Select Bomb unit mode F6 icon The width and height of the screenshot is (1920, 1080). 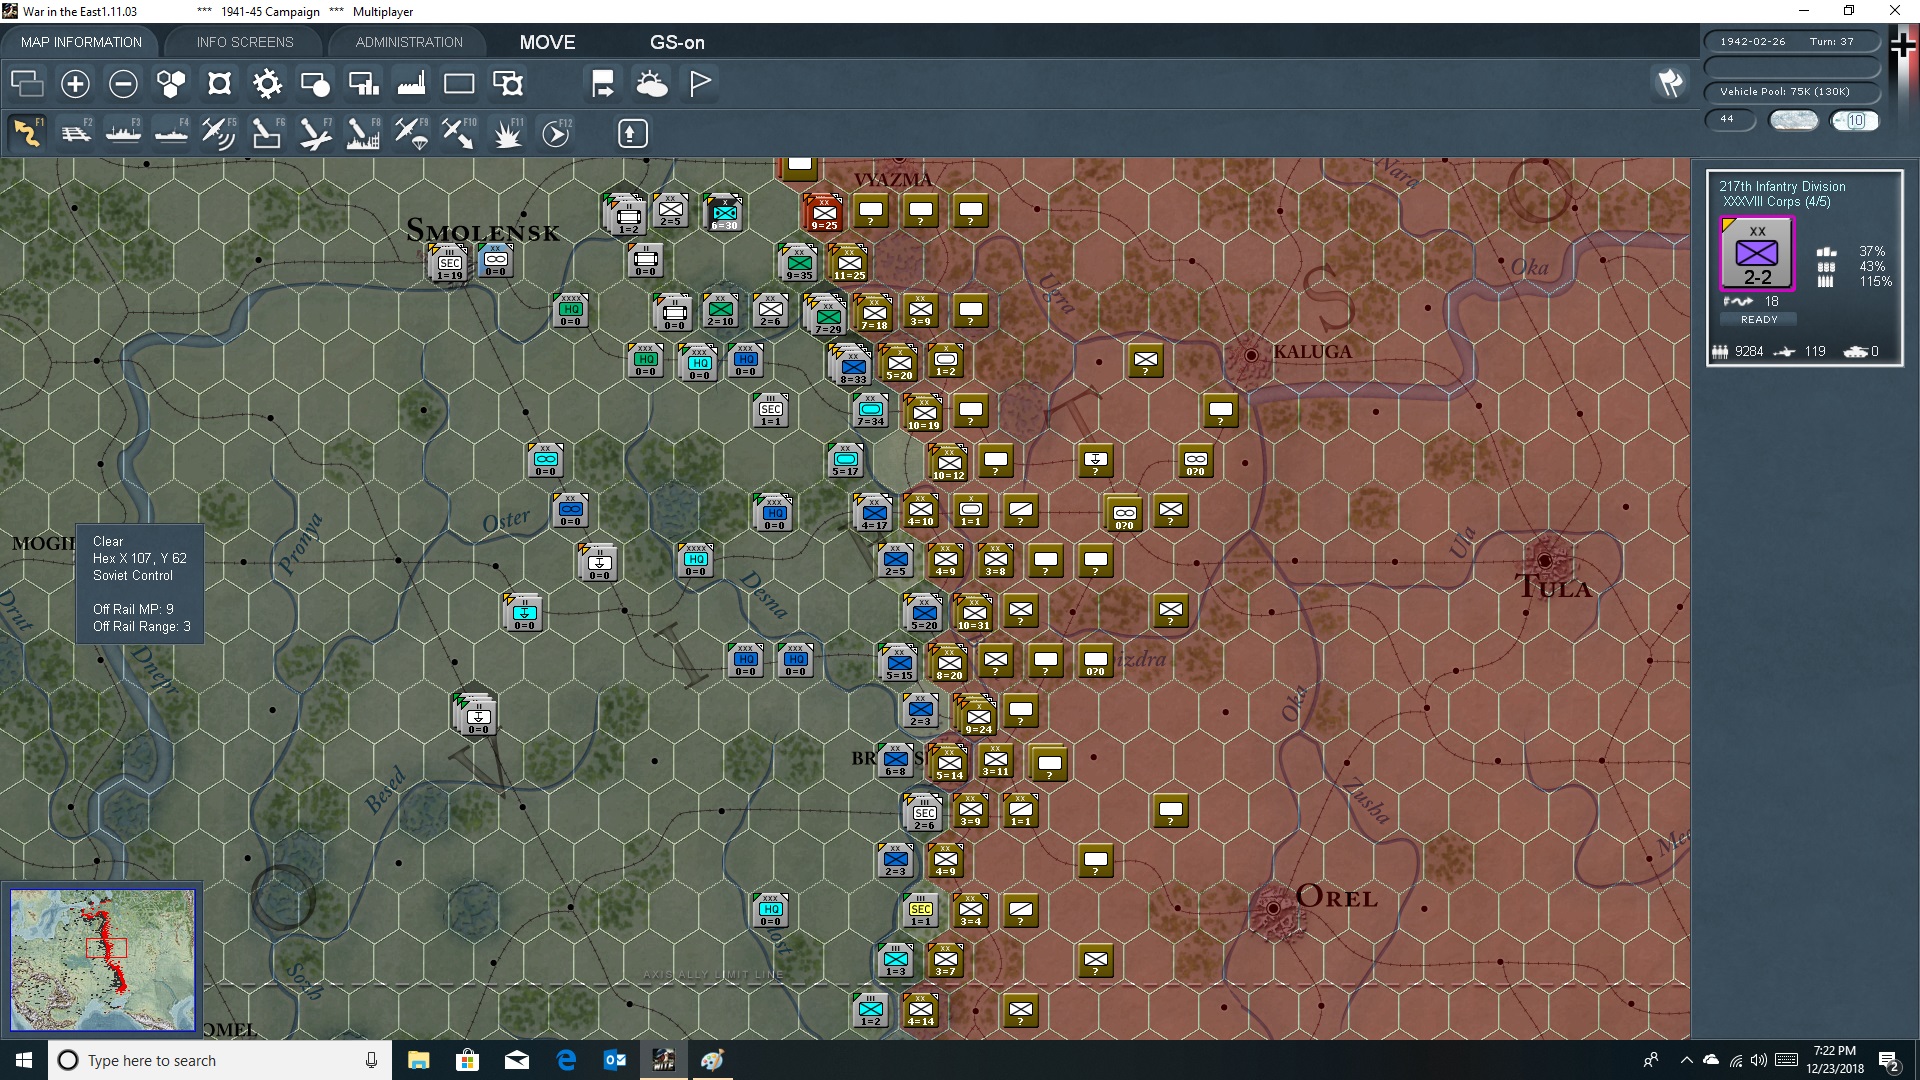coord(267,133)
